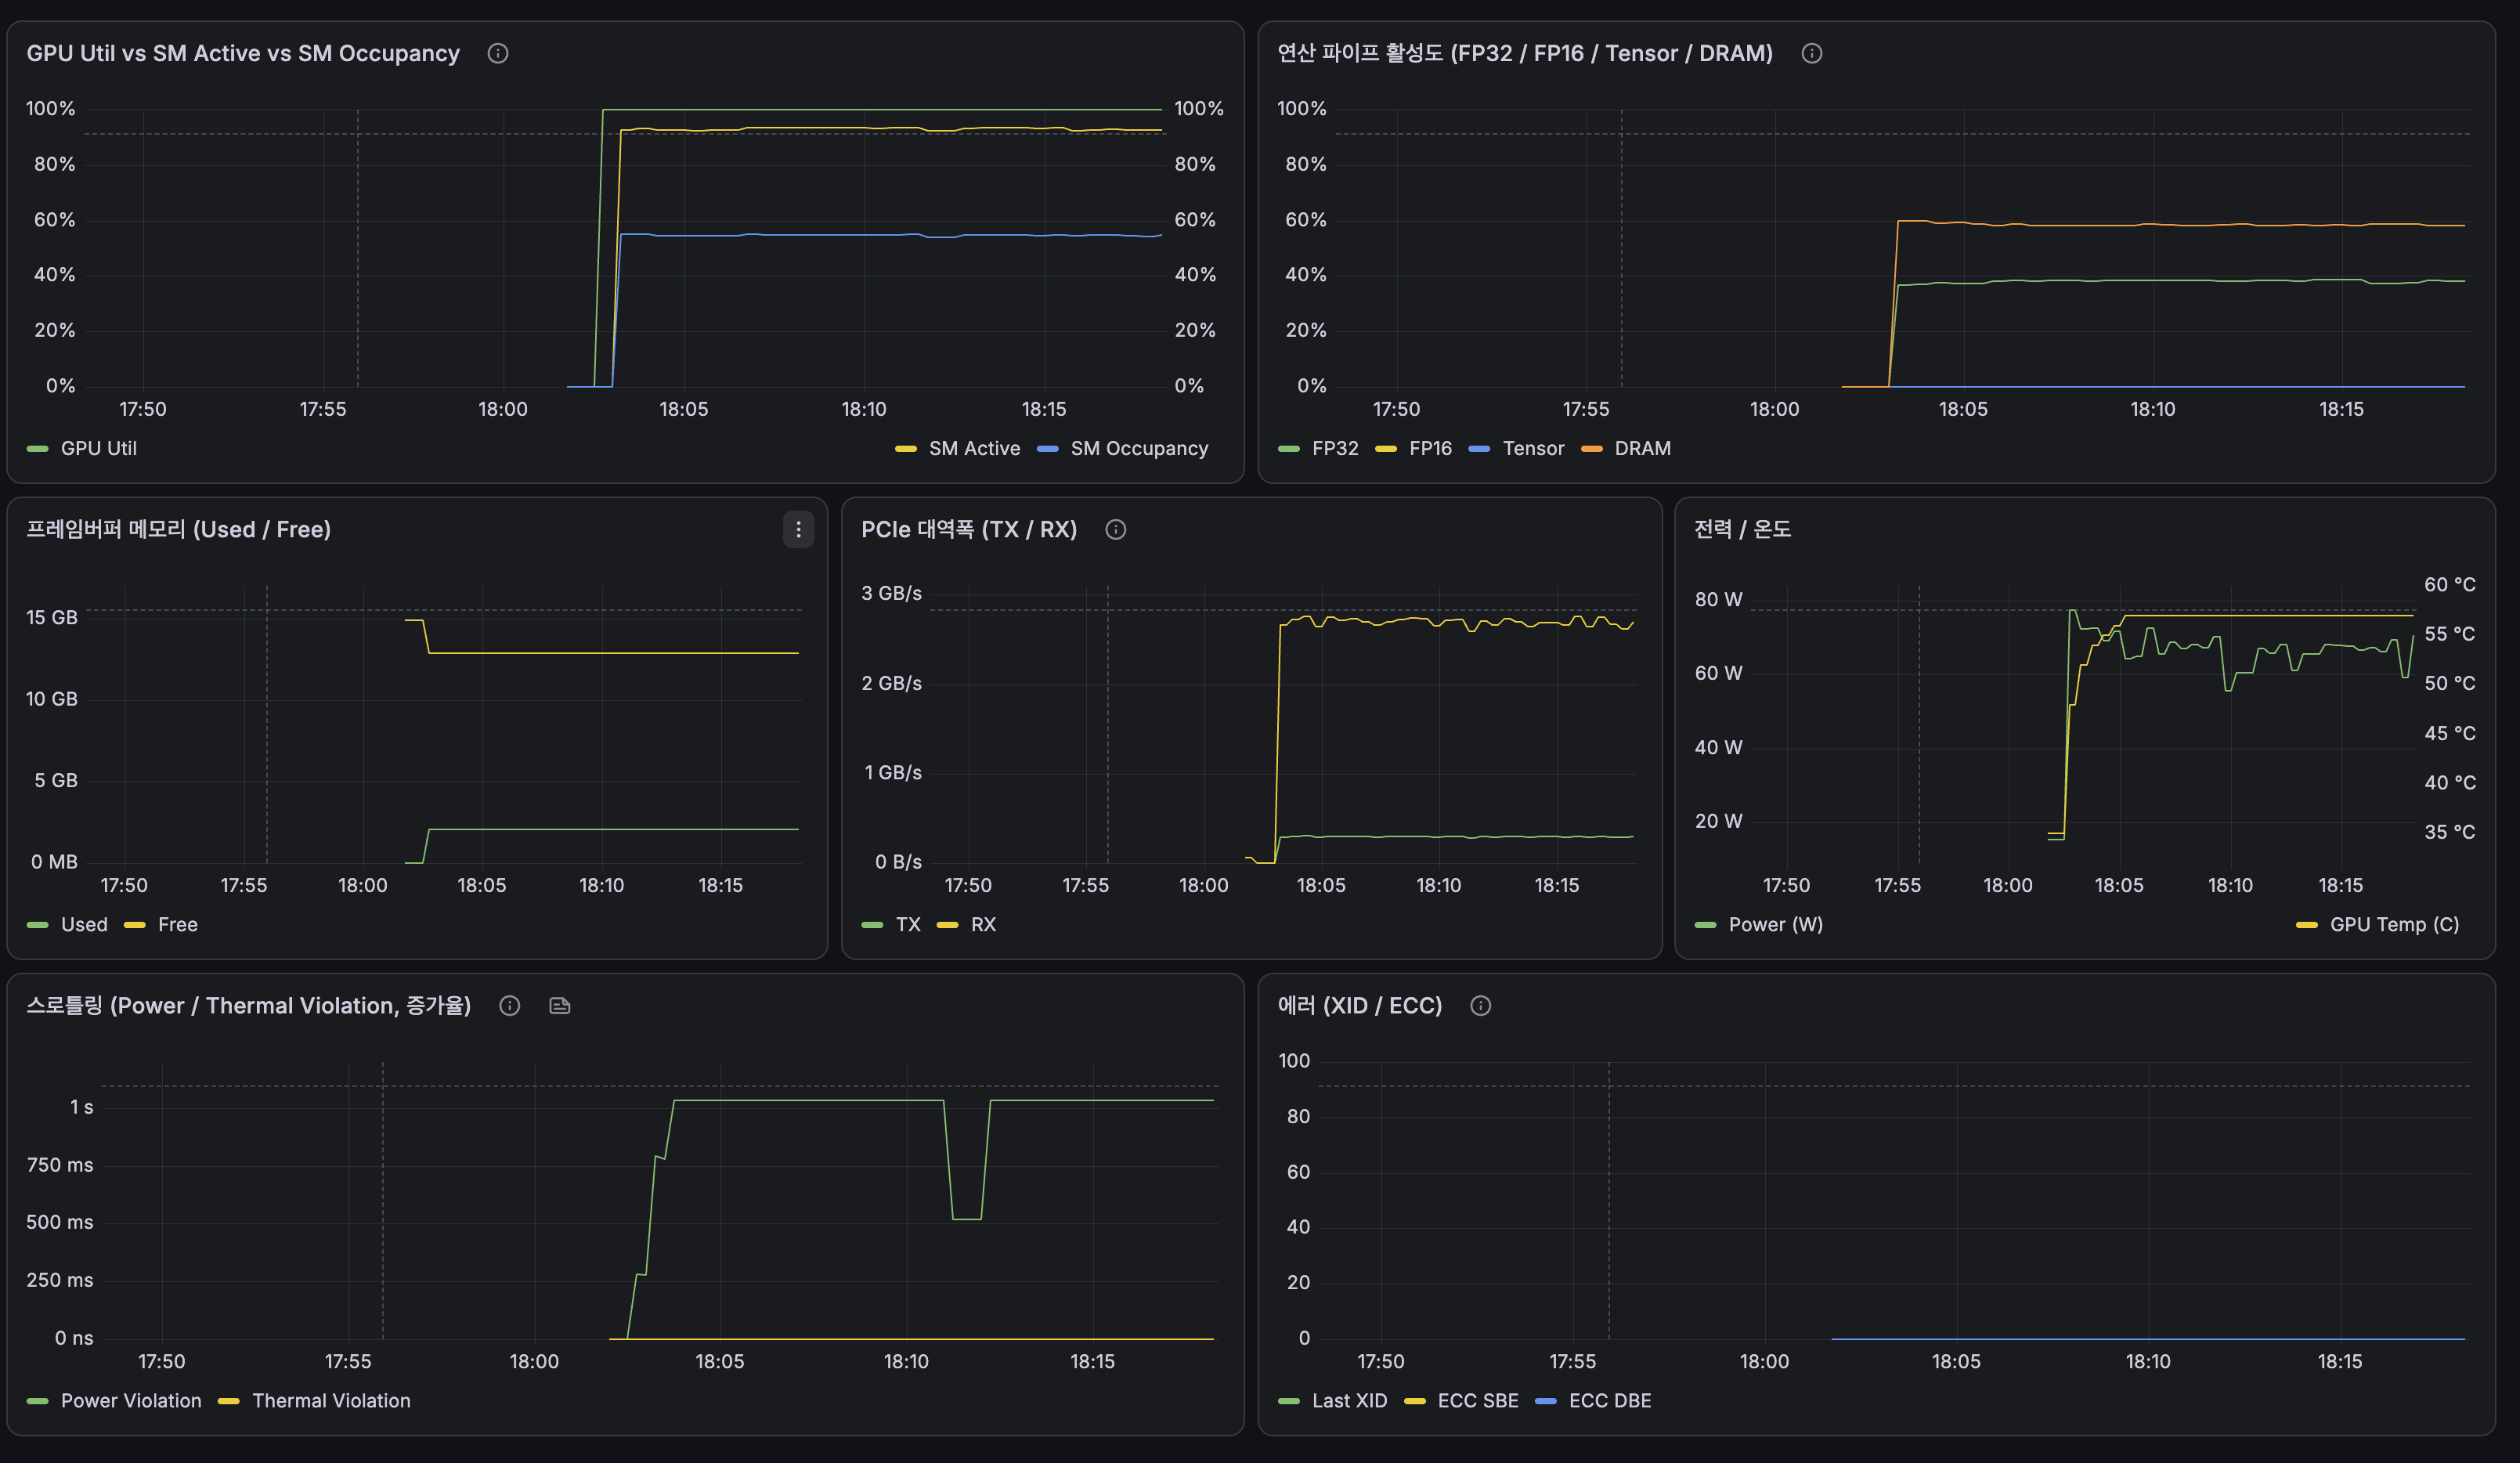Open info icon beside 스로틀링 panel title
The height and width of the screenshot is (1463, 2520).
click(x=509, y=1006)
